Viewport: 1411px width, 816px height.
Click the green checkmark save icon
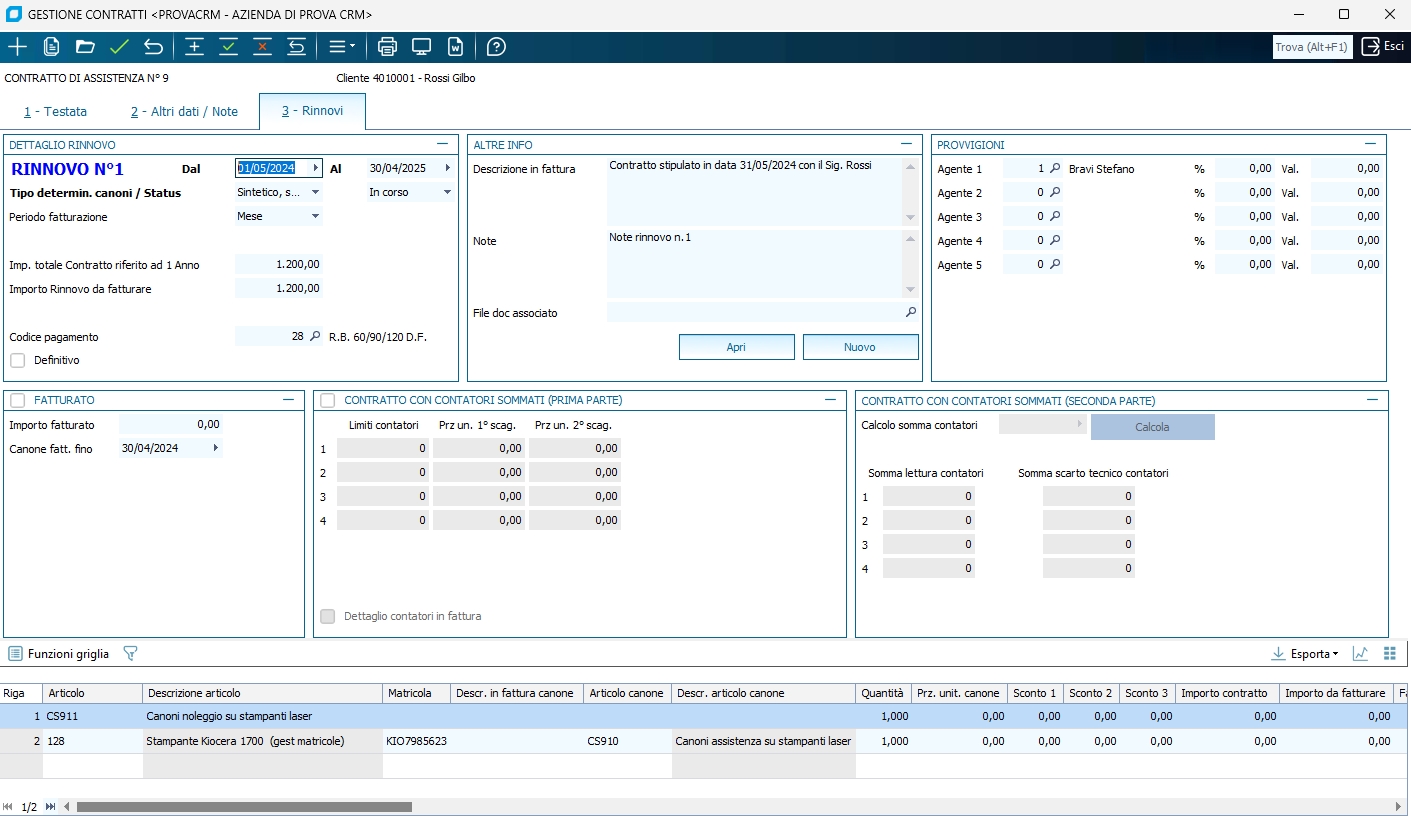coord(119,47)
